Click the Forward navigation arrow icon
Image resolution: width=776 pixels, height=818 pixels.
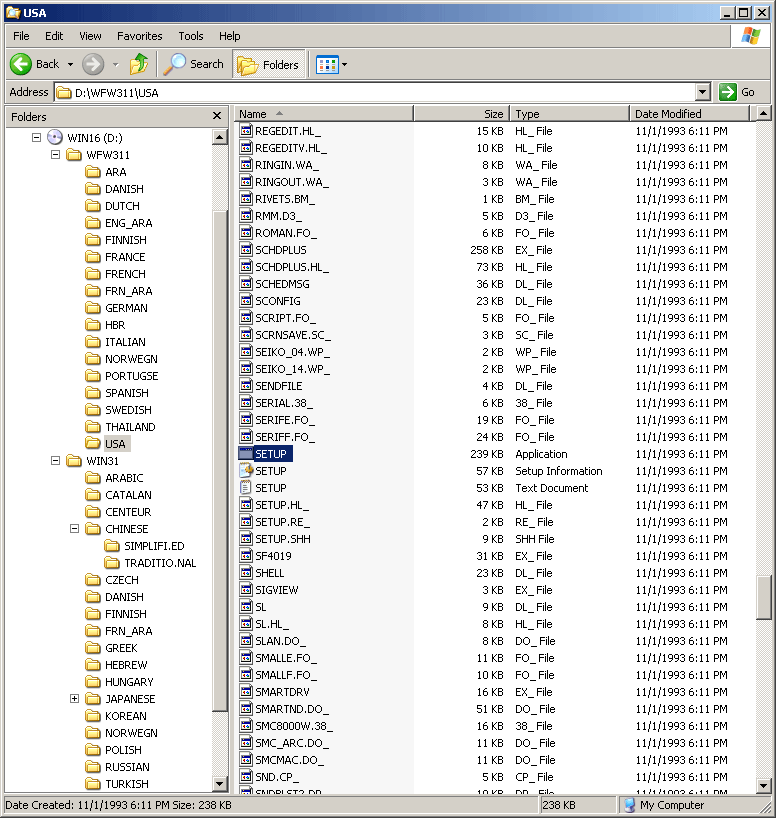(93, 64)
